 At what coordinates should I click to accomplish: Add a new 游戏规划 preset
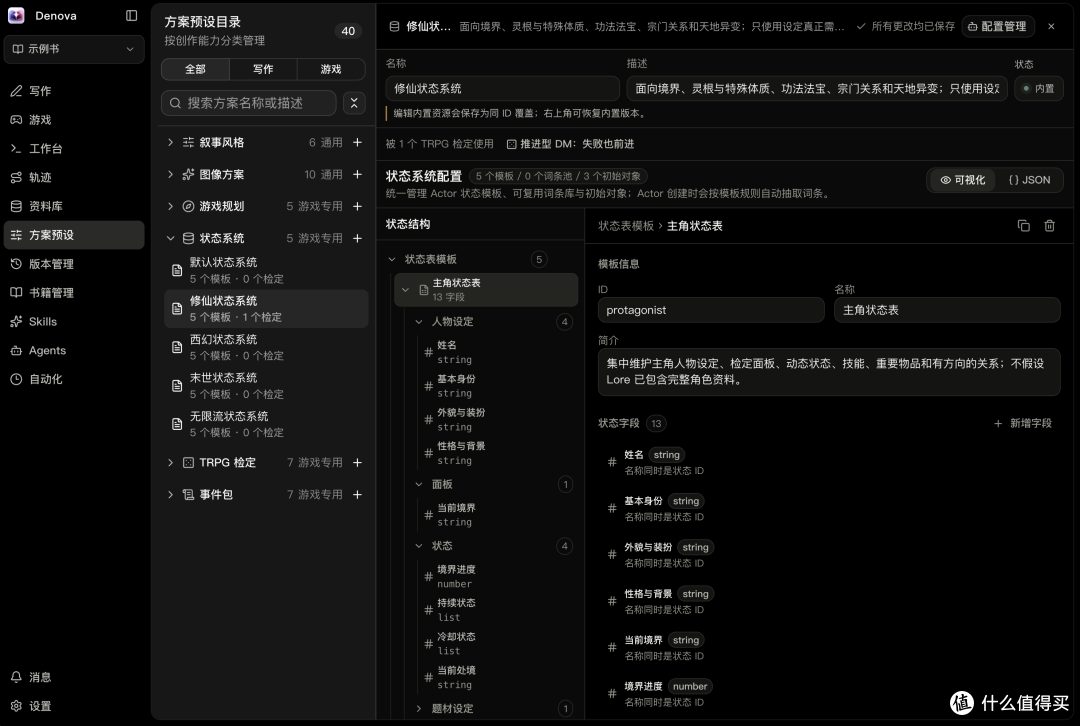click(357, 206)
